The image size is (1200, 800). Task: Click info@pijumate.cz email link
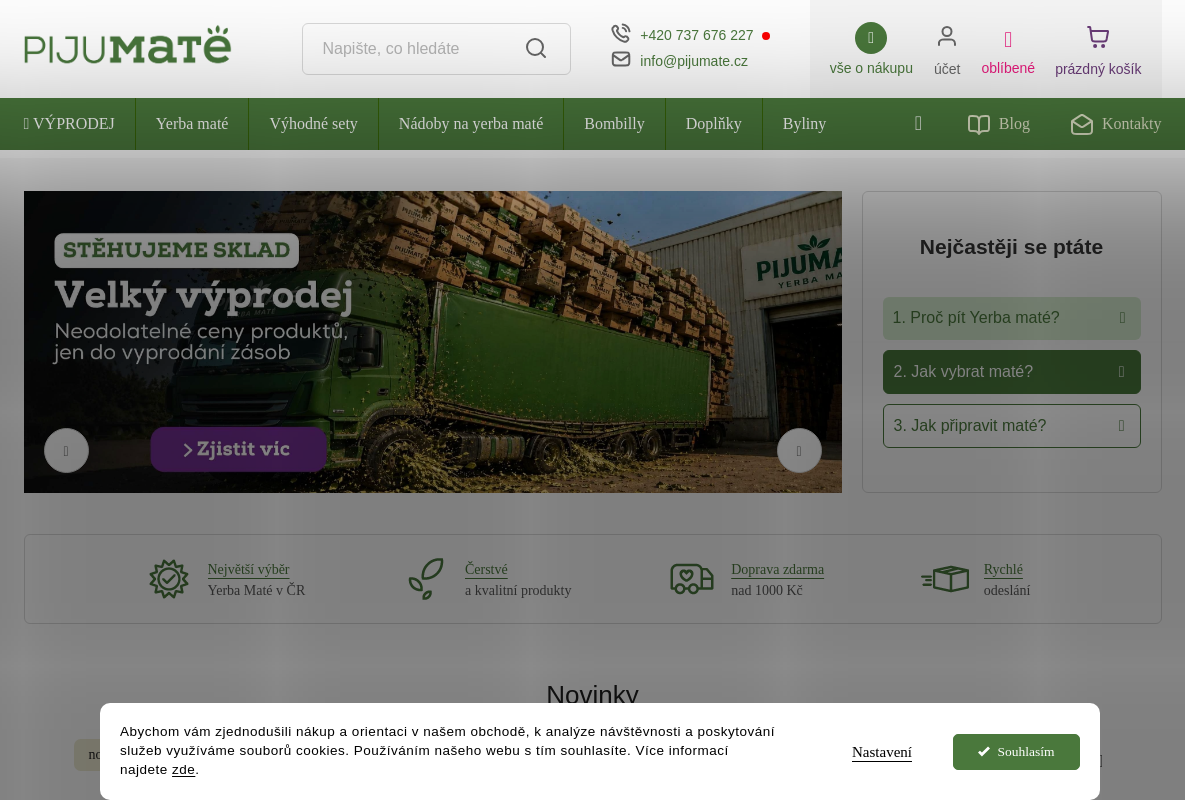click(x=694, y=61)
